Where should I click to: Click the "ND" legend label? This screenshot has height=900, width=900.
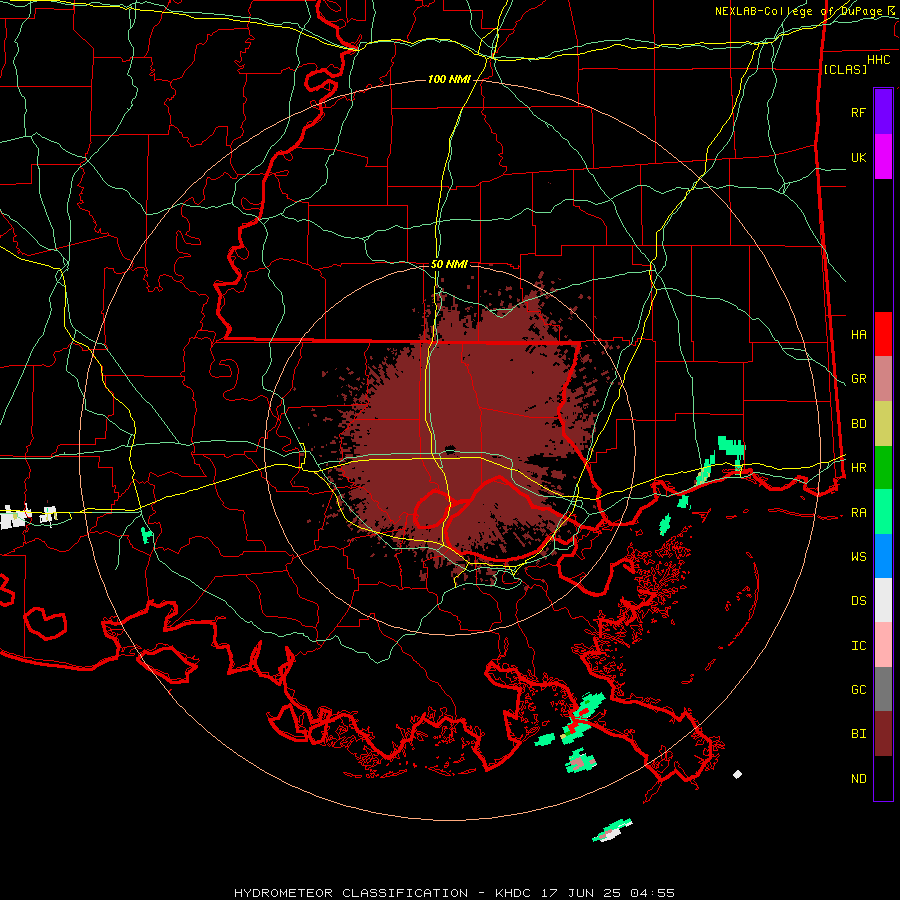pos(858,779)
